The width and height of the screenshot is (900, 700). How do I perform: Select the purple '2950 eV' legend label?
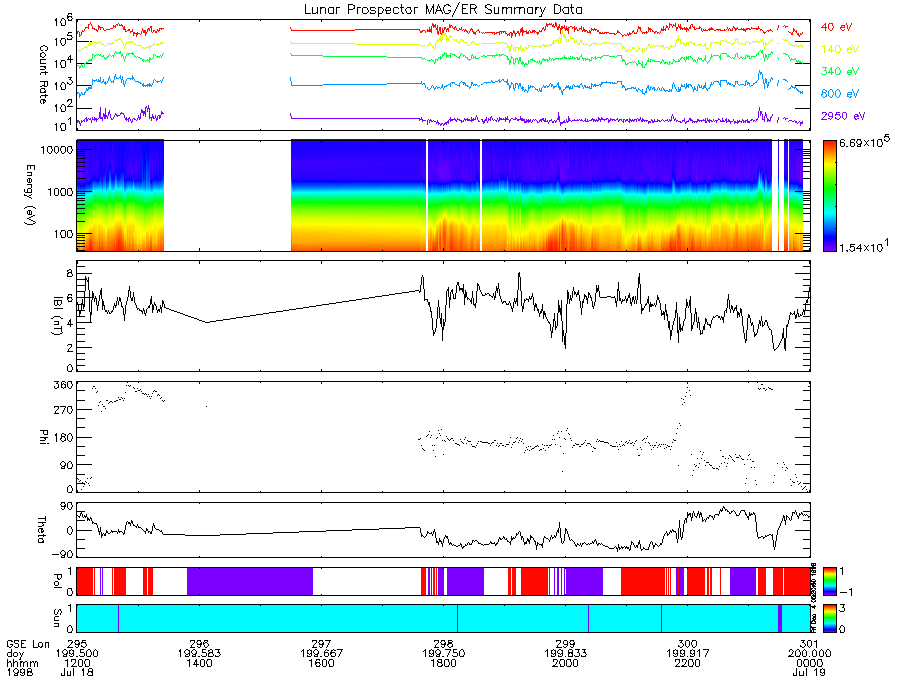point(843,116)
